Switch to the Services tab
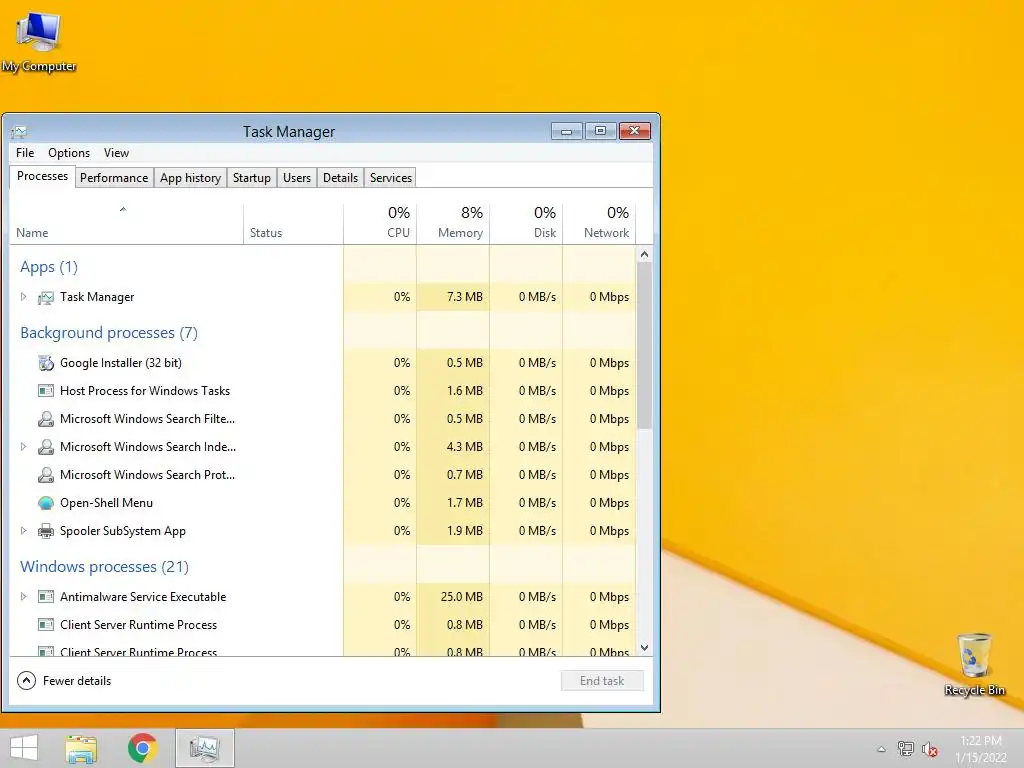The image size is (1024, 768). [x=391, y=178]
